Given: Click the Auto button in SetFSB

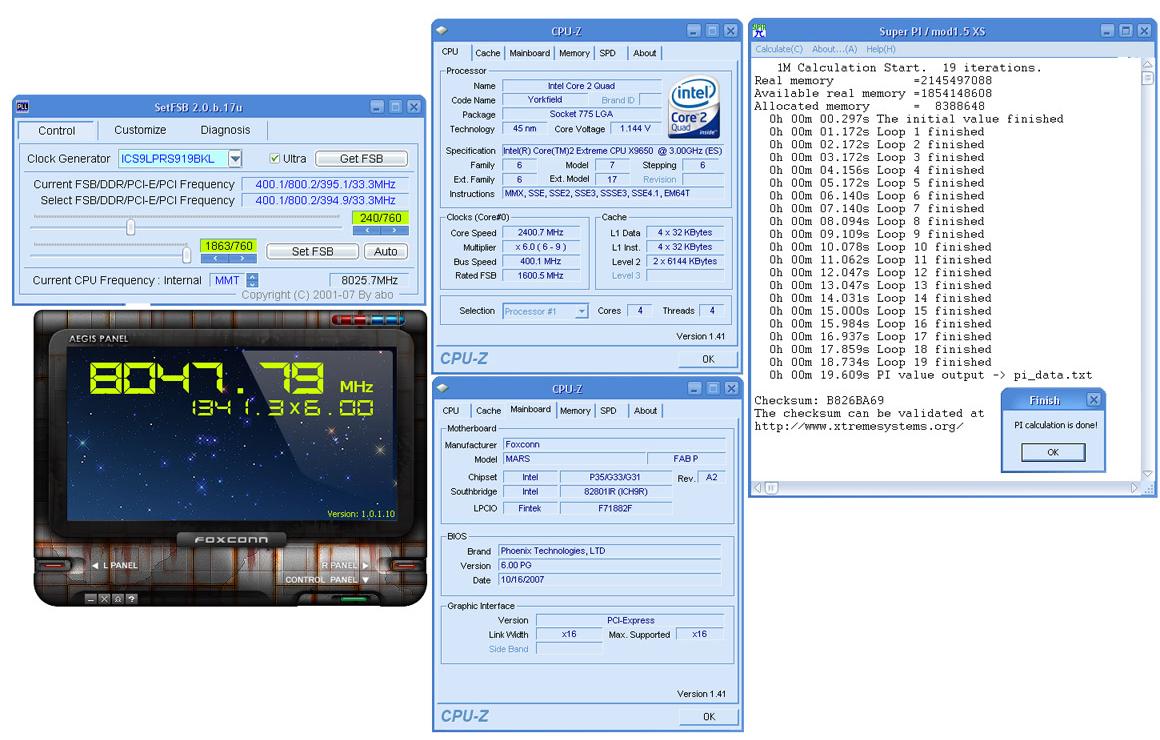Looking at the screenshot, I should point(385,252).
